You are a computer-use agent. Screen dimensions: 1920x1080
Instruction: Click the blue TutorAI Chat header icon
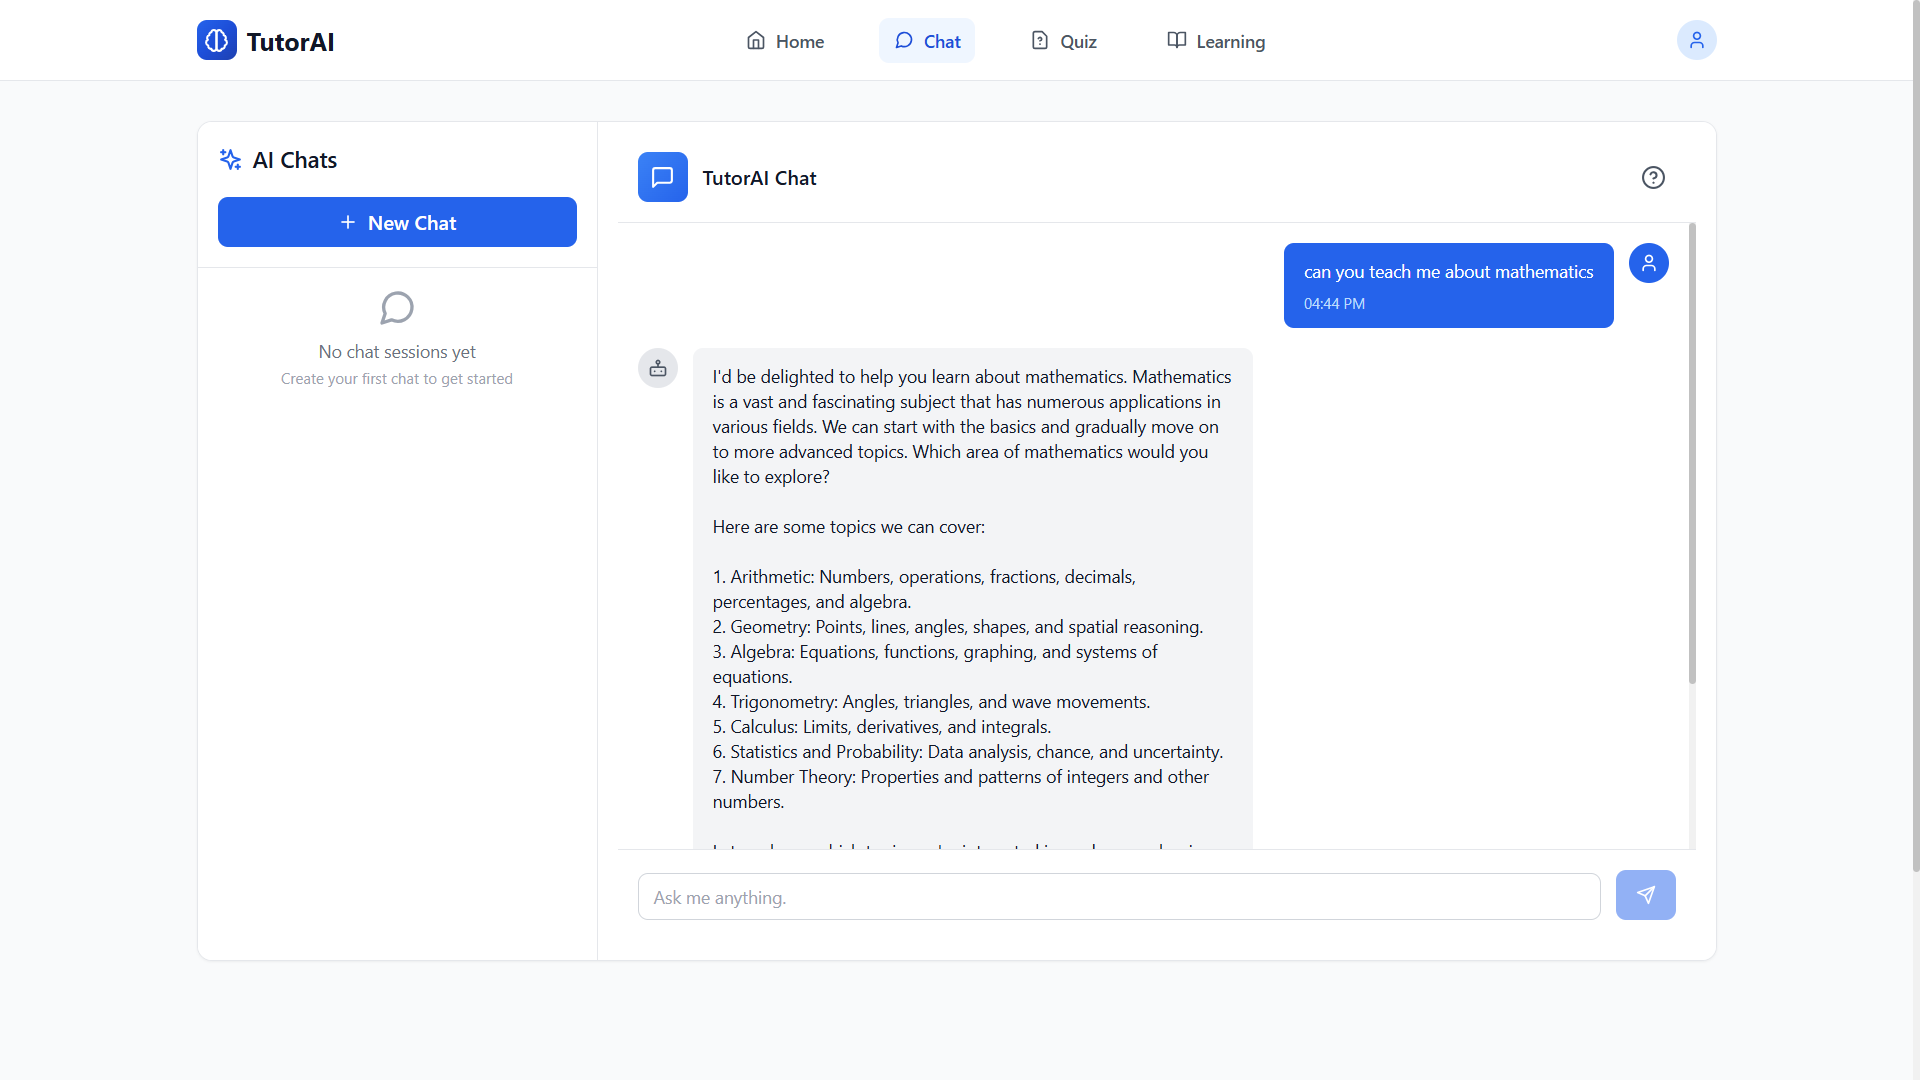click(662, 178)
